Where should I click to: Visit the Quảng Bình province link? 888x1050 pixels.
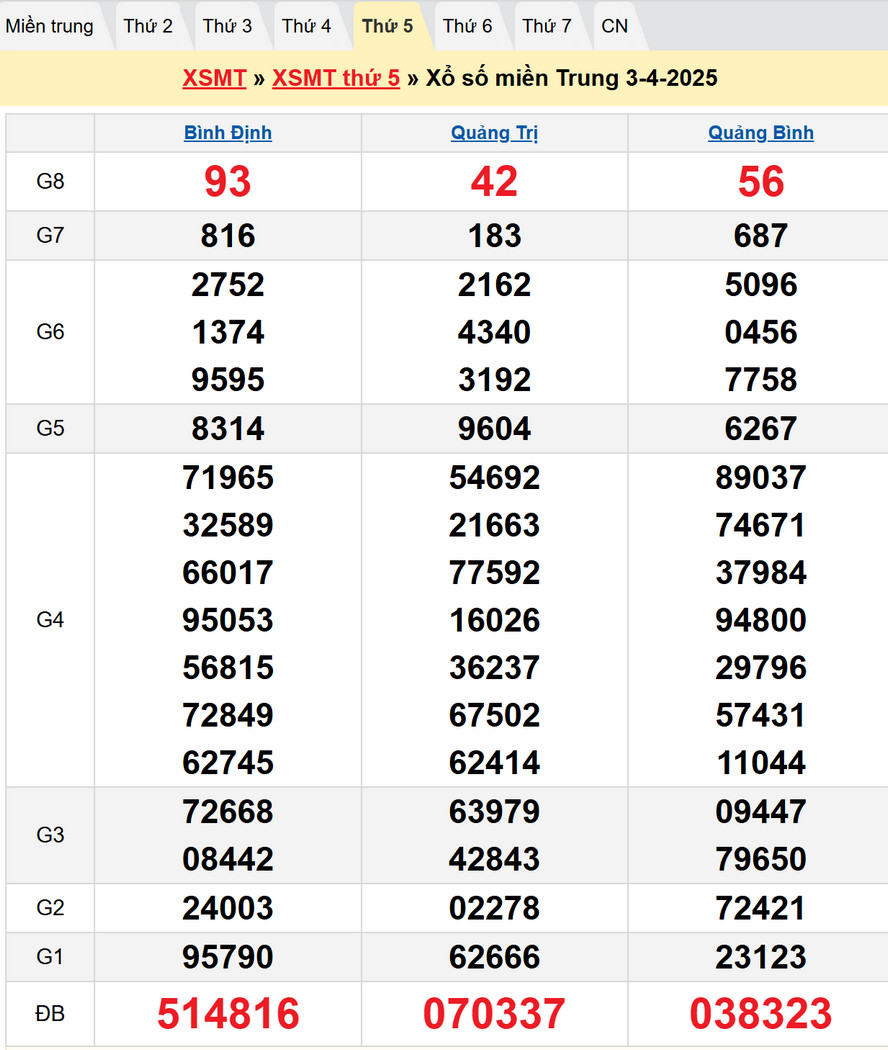coord(761,133)
